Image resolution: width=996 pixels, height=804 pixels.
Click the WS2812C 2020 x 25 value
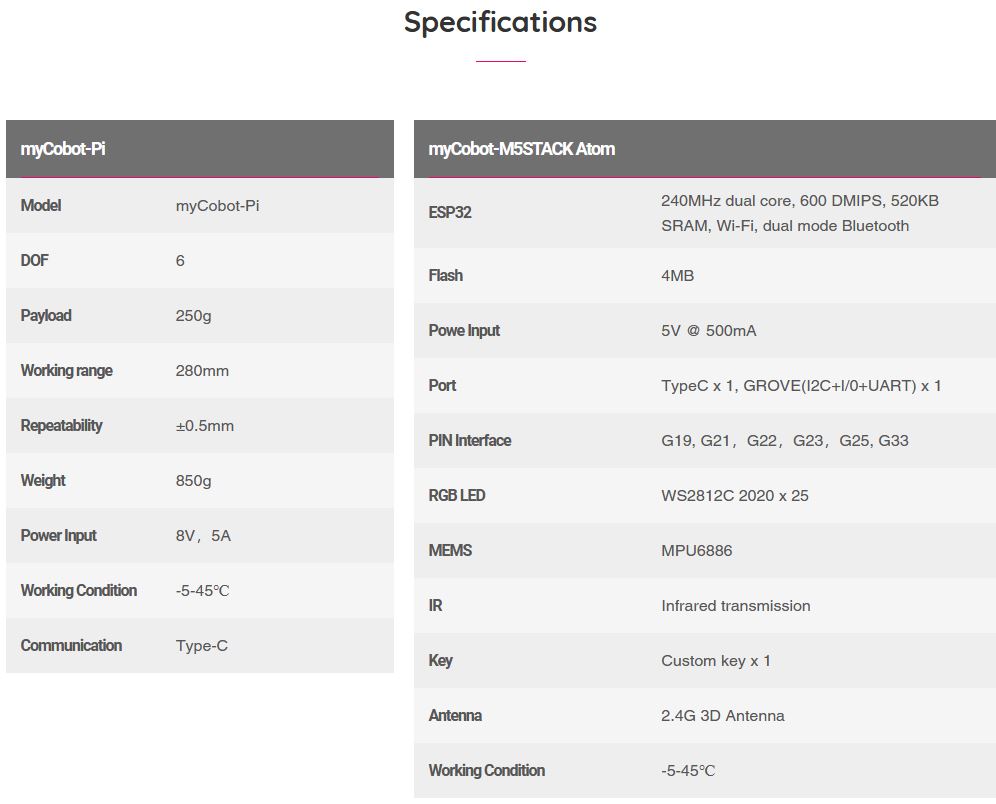pos(734,496)
